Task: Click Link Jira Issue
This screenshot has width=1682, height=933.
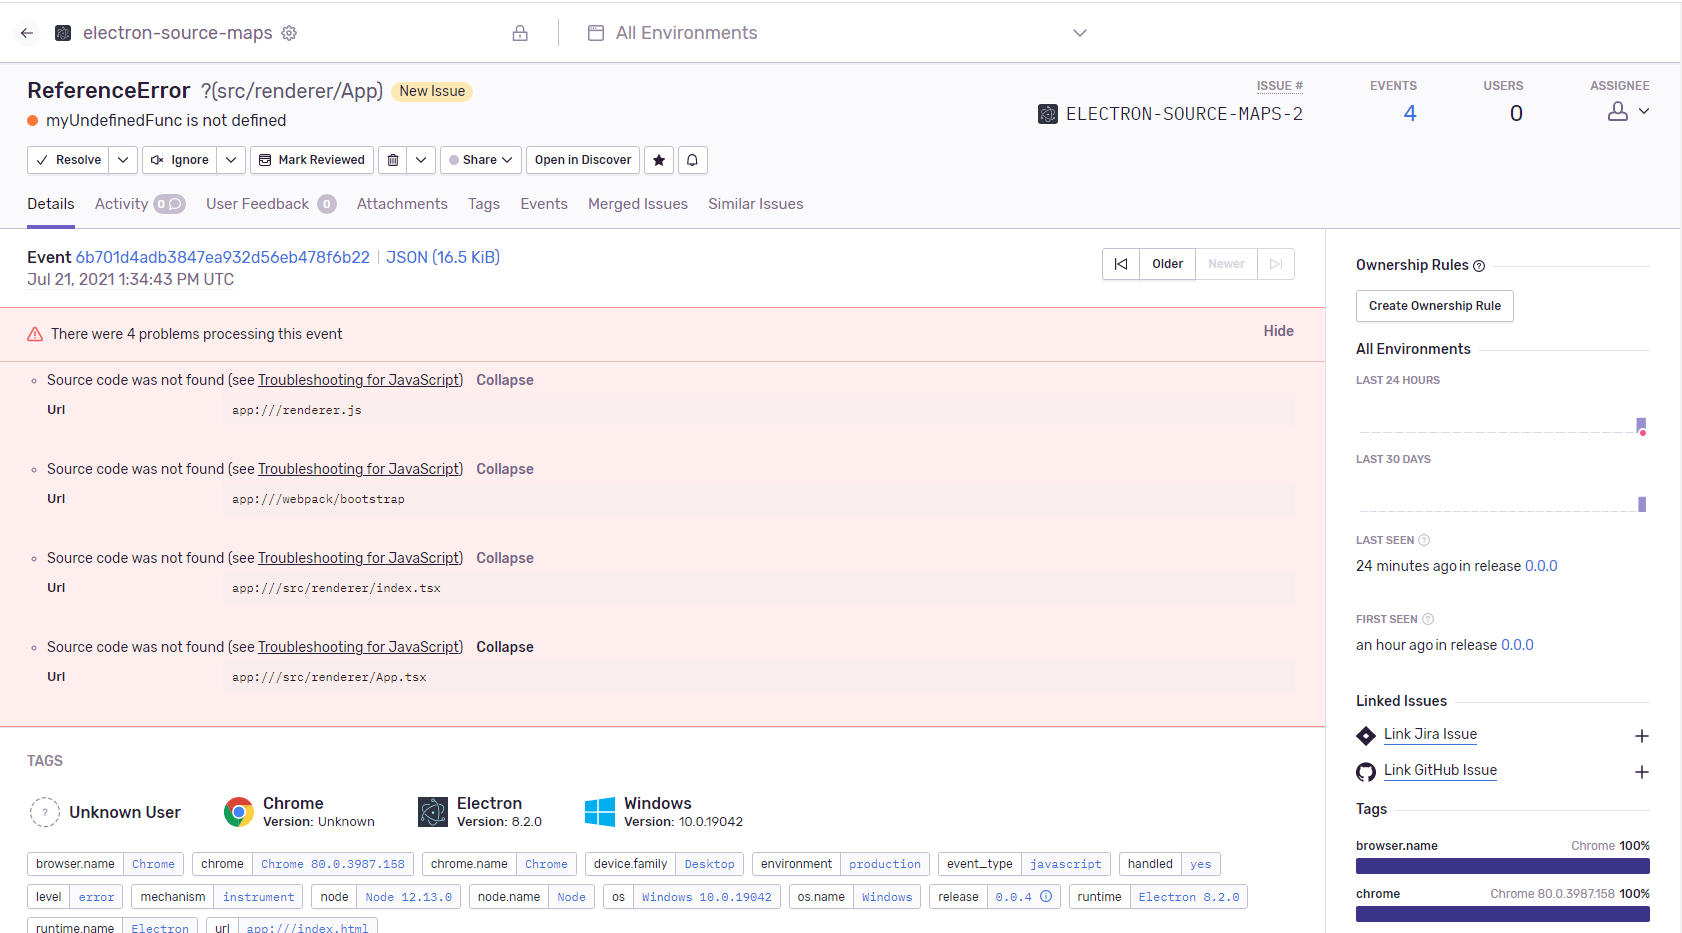Action: click(1430, 734)
